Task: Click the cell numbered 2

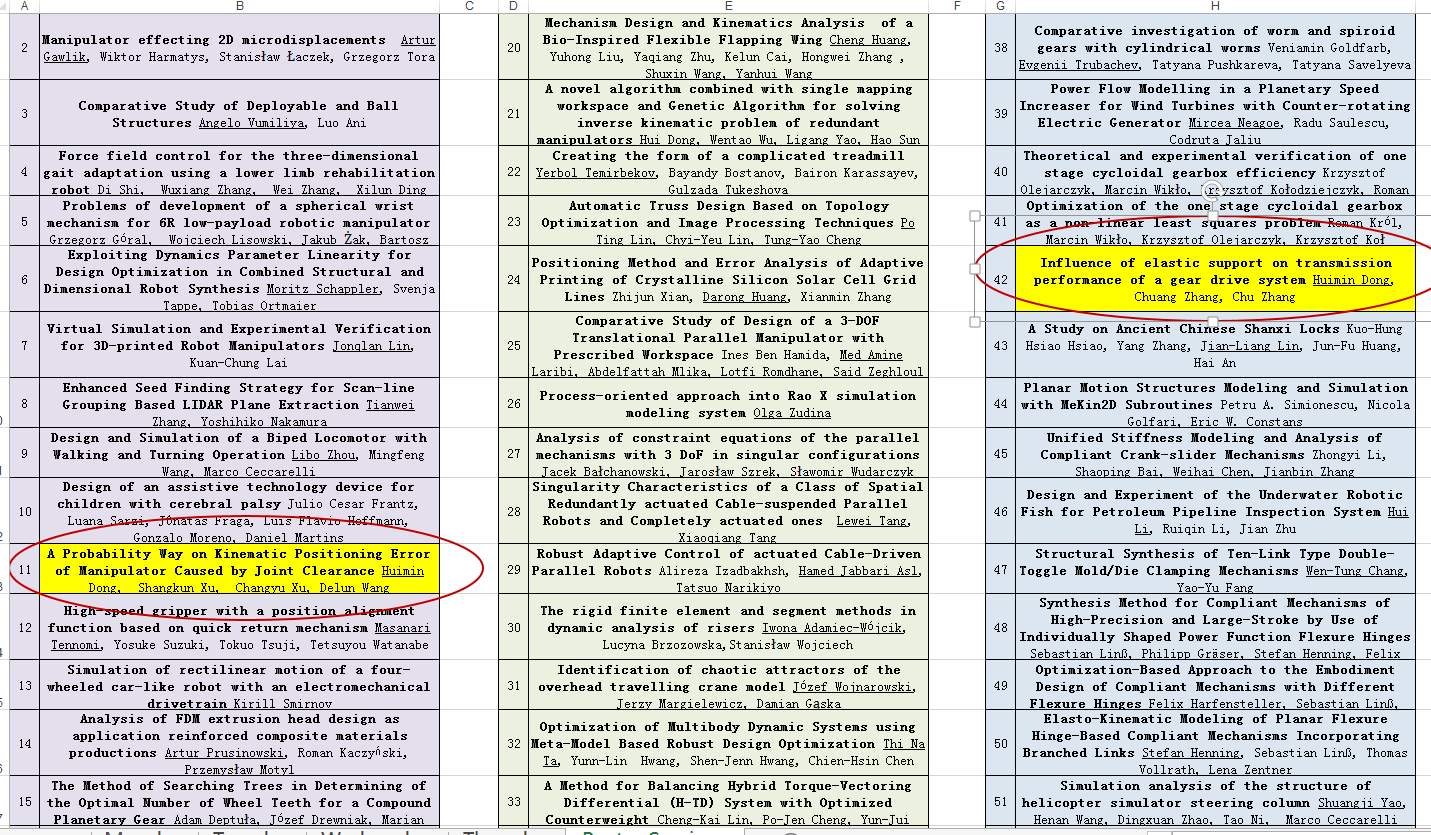Action: (x=24, y=47)
